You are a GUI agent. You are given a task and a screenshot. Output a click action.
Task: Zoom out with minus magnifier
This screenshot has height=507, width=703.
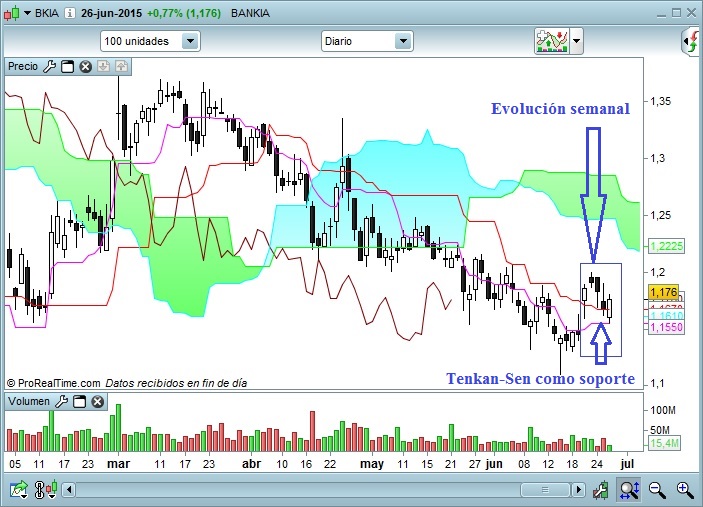tap(657, 490)
